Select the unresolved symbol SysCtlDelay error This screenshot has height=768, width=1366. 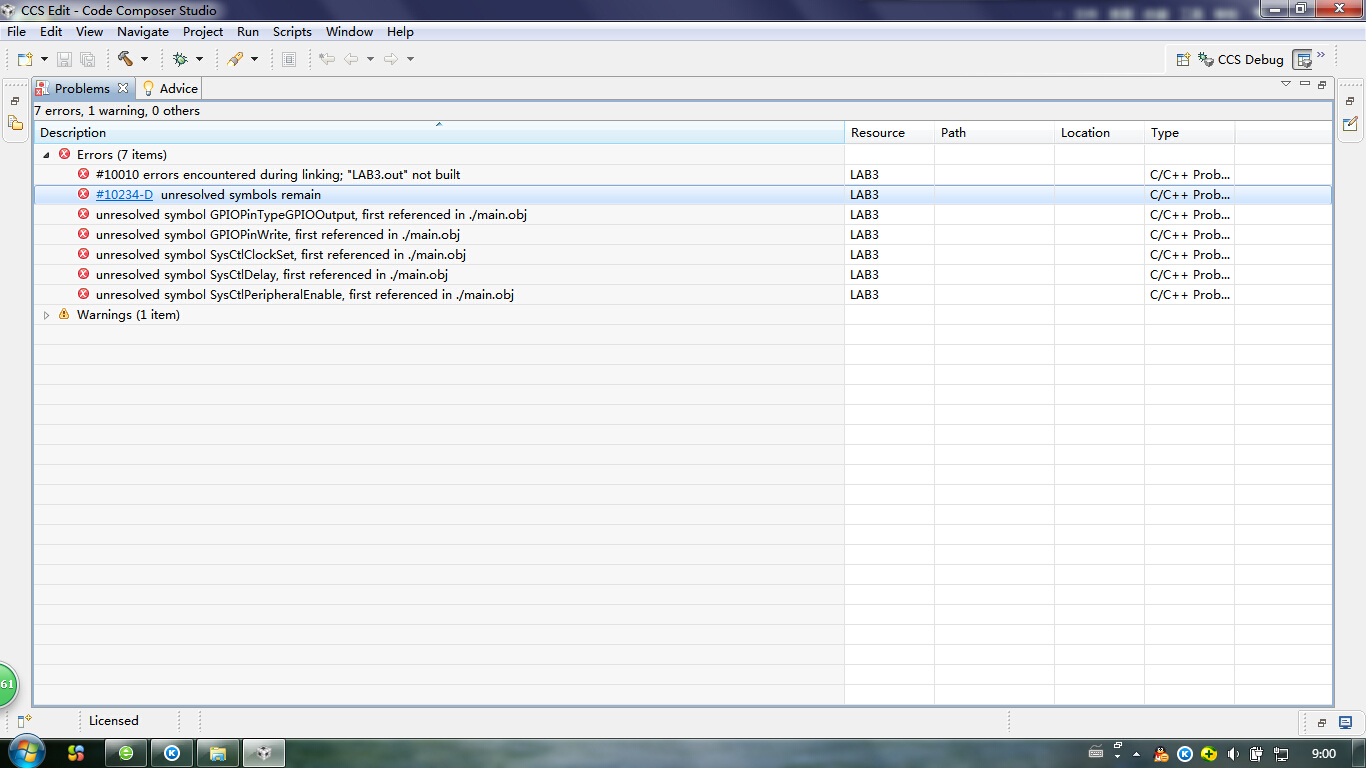(683, 275)
